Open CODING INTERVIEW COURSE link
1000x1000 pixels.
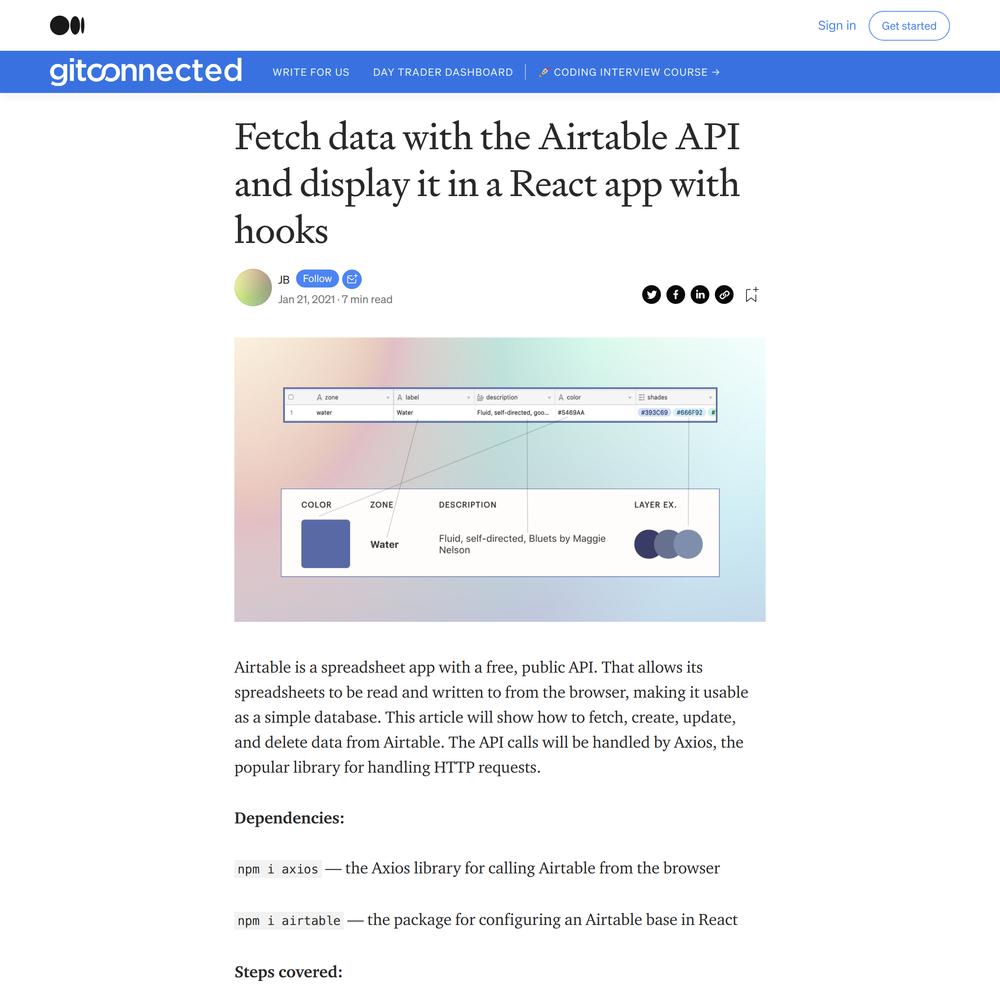[x=629, y=72]
